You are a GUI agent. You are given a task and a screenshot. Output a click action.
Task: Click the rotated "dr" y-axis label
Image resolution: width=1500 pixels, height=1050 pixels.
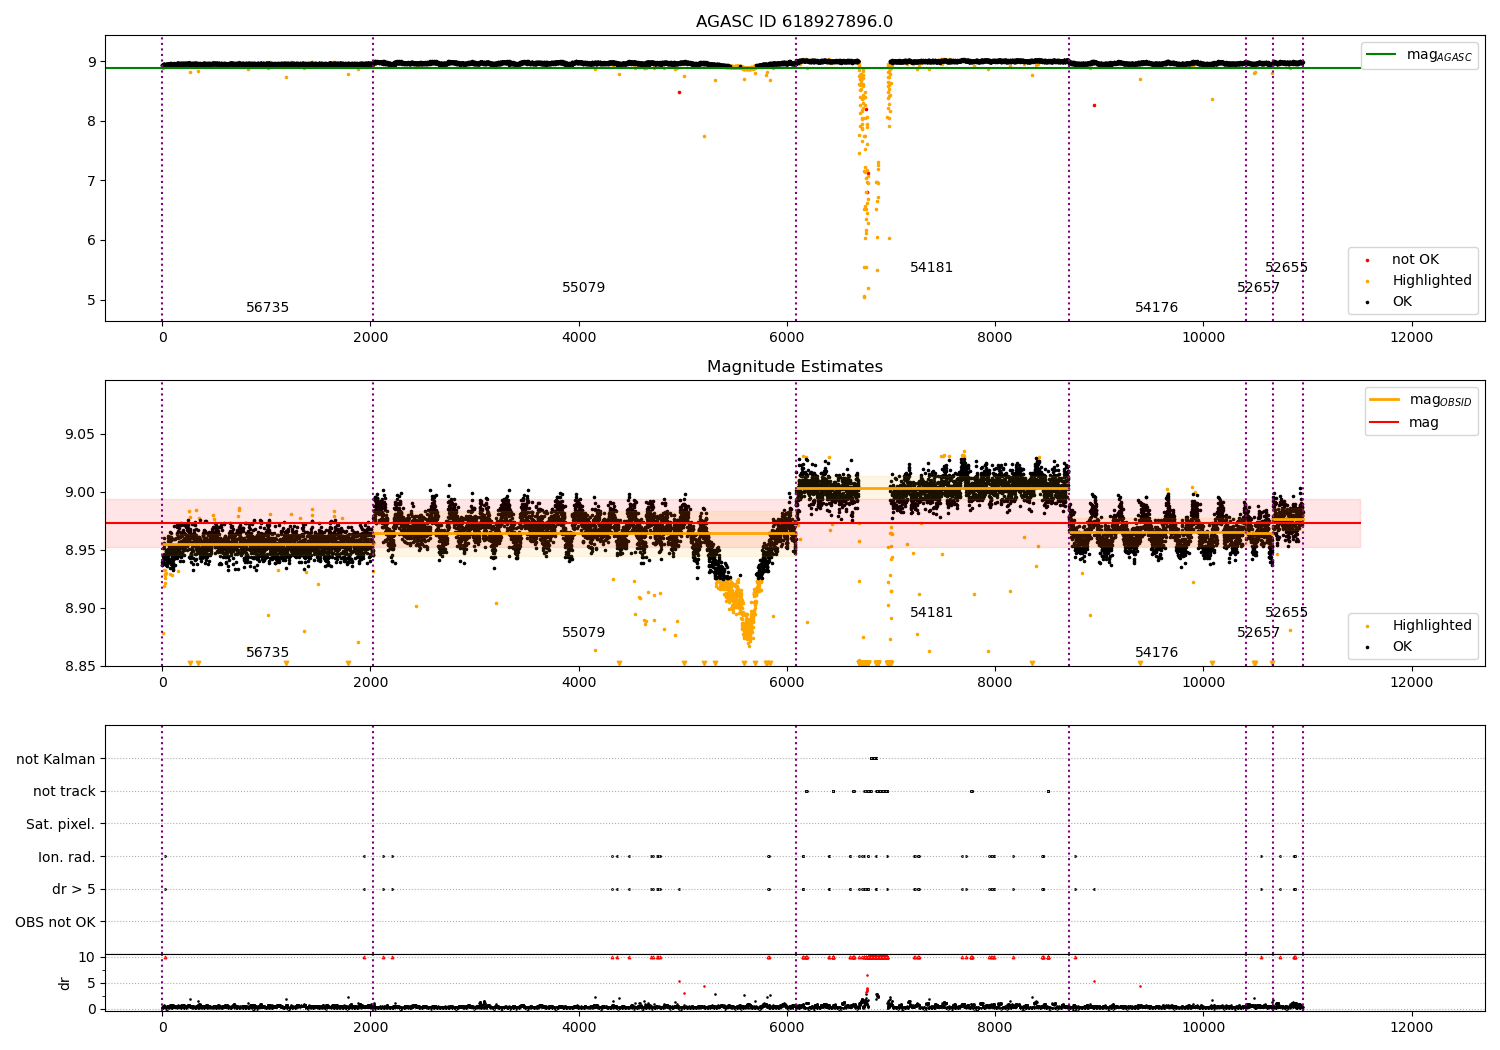(65, 983)
